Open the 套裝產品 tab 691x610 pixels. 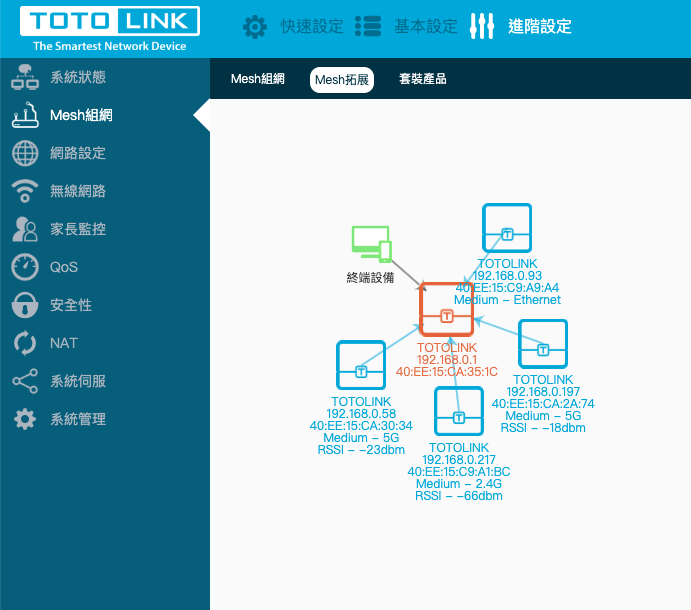click(x=423, y=79)
